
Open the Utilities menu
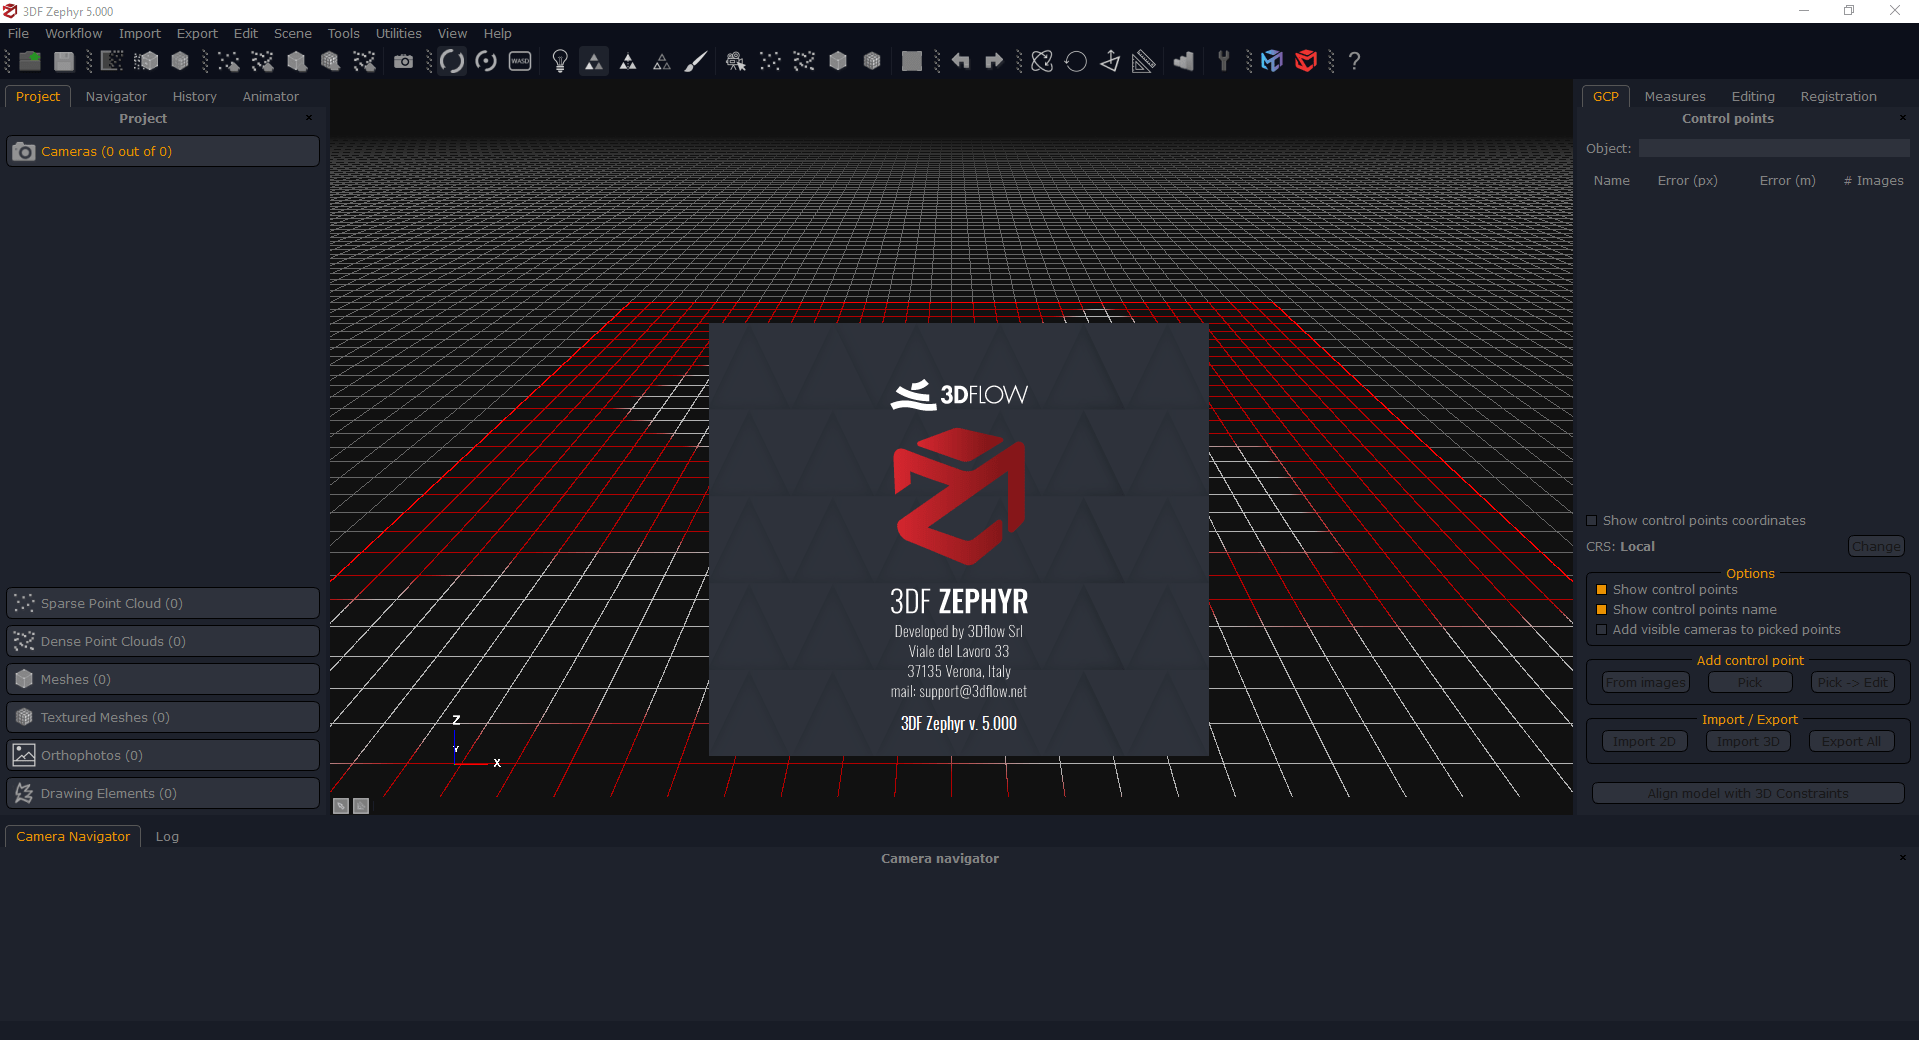coord(398,33)
